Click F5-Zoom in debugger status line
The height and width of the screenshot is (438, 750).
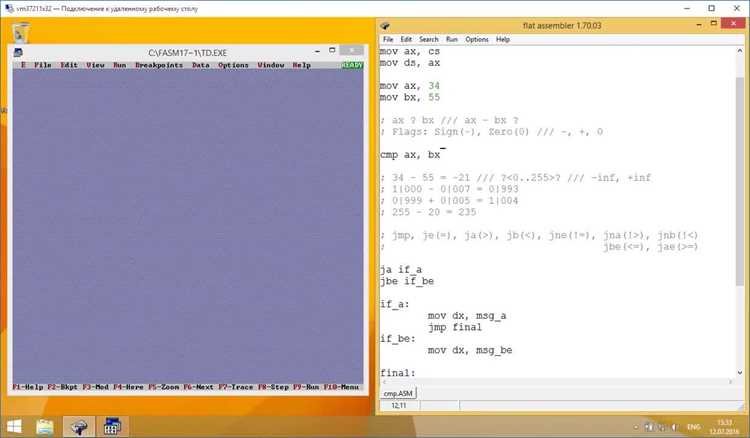pyautogui.click(x=164, y=387)
